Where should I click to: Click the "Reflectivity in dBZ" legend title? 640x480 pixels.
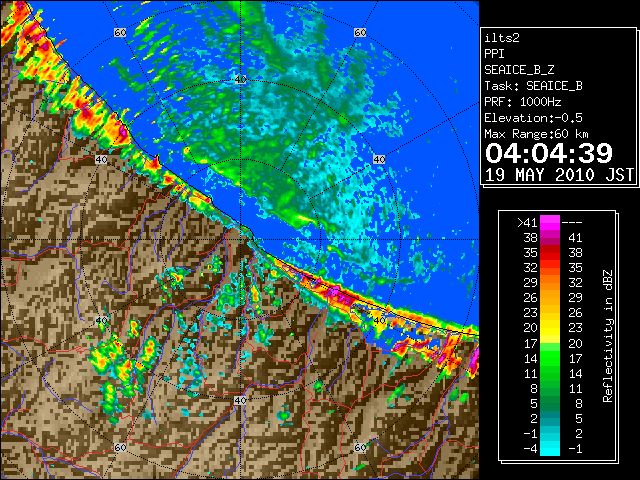coord(607,336)
